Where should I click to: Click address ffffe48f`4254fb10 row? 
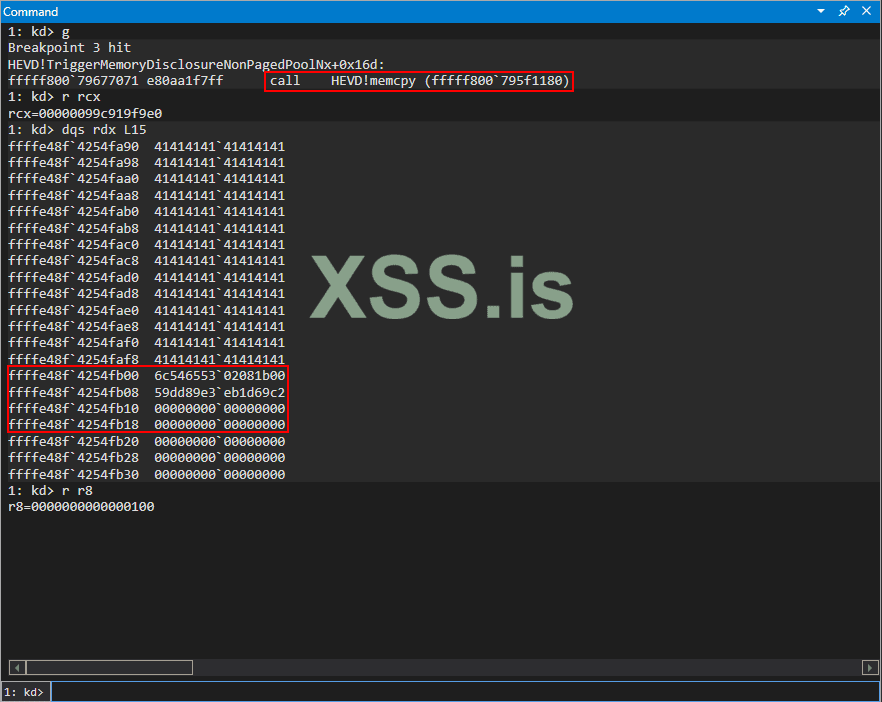point(146,408)
